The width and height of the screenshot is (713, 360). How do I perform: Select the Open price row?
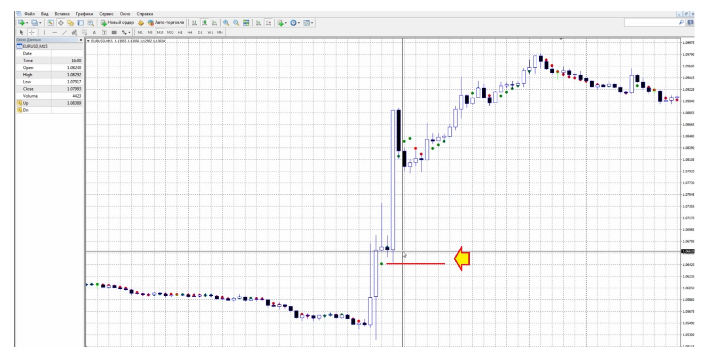50,67
